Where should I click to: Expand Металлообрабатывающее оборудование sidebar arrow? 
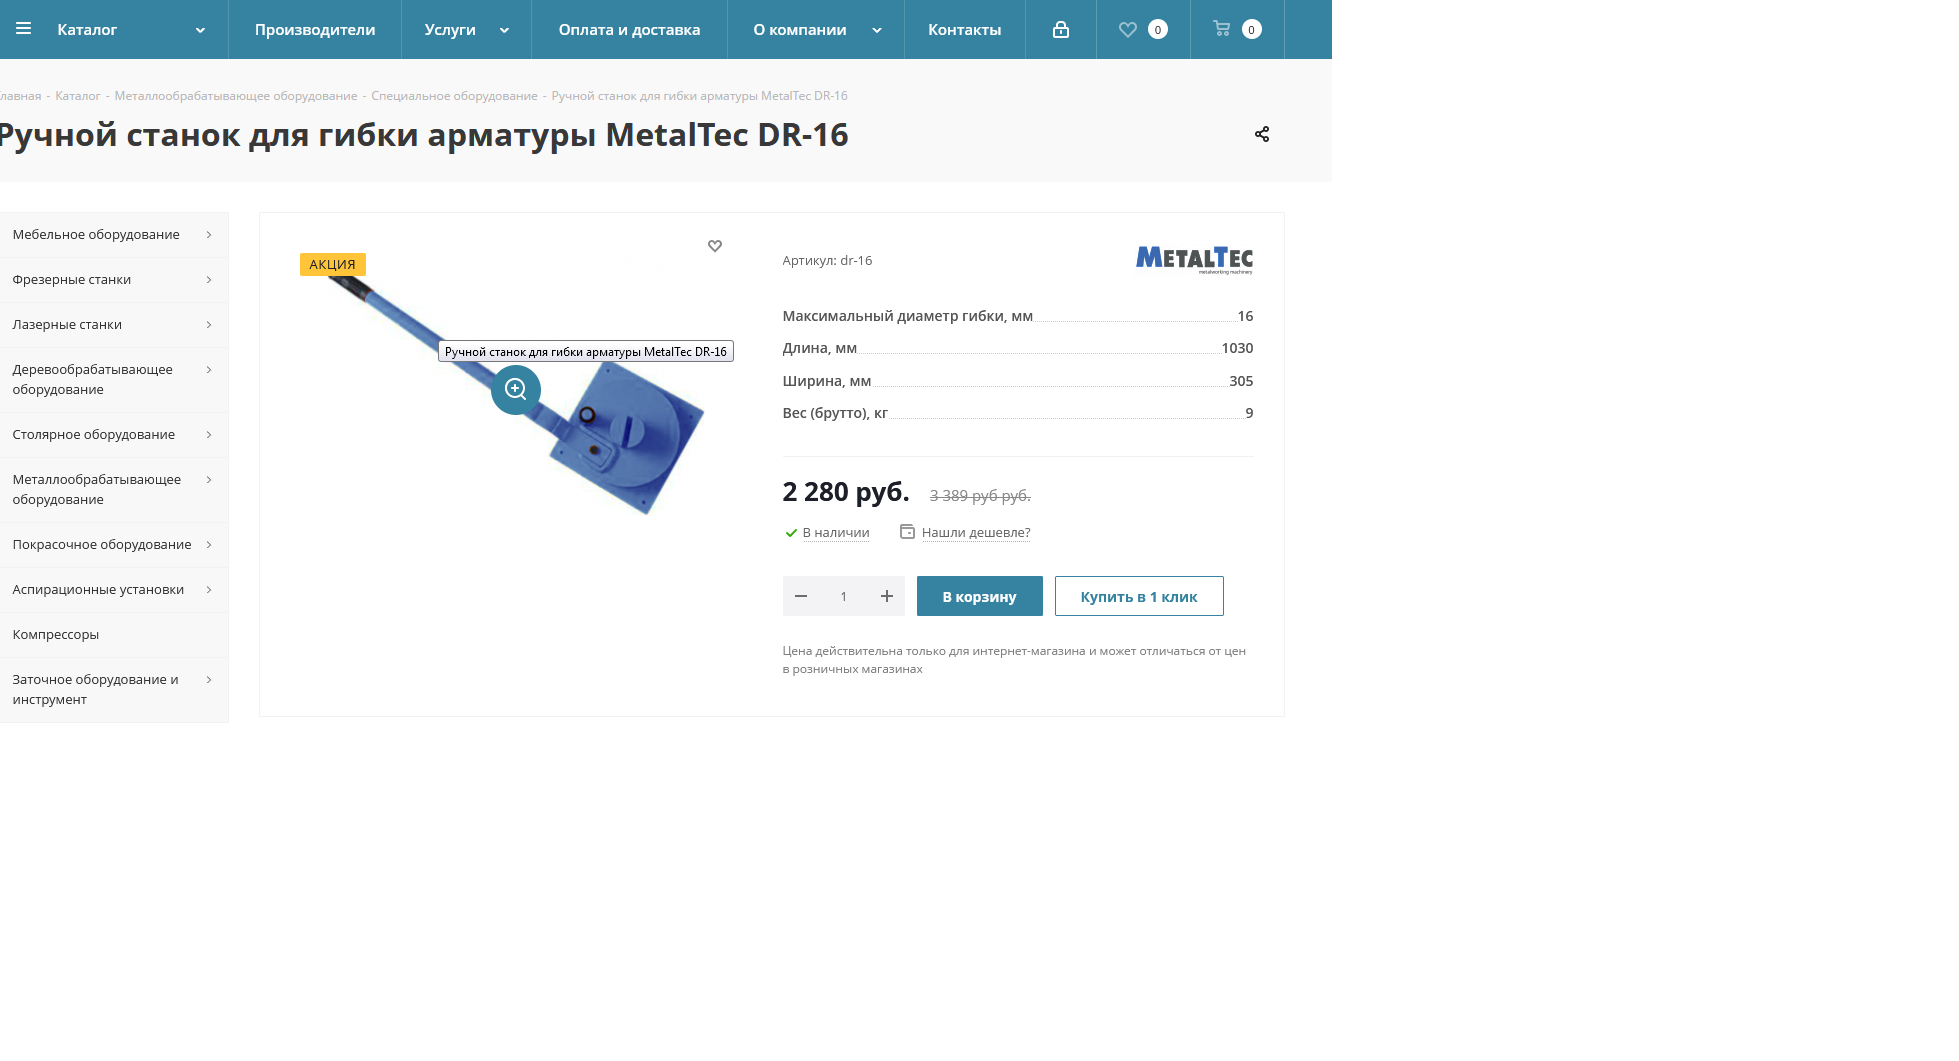[x=209, y=480]
